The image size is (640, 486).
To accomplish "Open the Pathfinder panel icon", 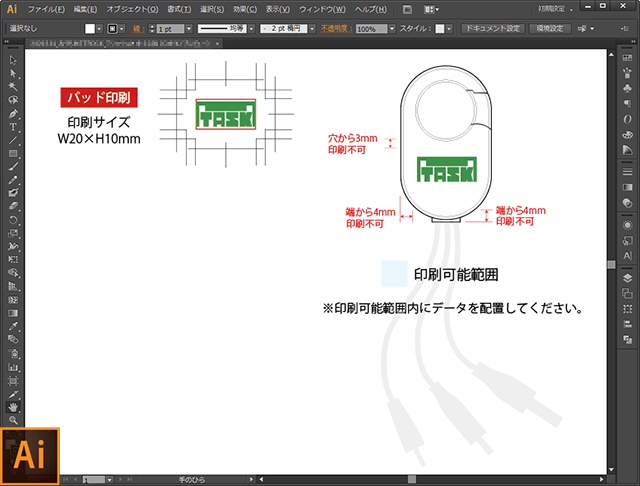I will pos(627,340).
